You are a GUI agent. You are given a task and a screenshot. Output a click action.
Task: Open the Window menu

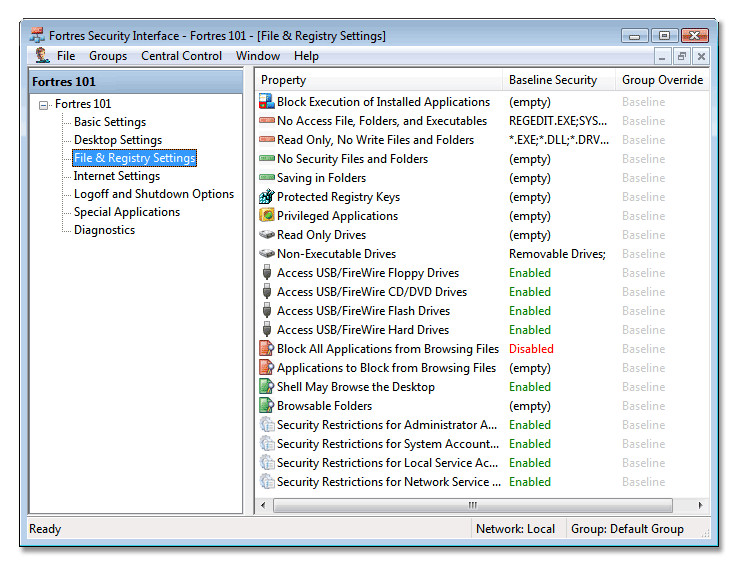[x=258, y=56]
